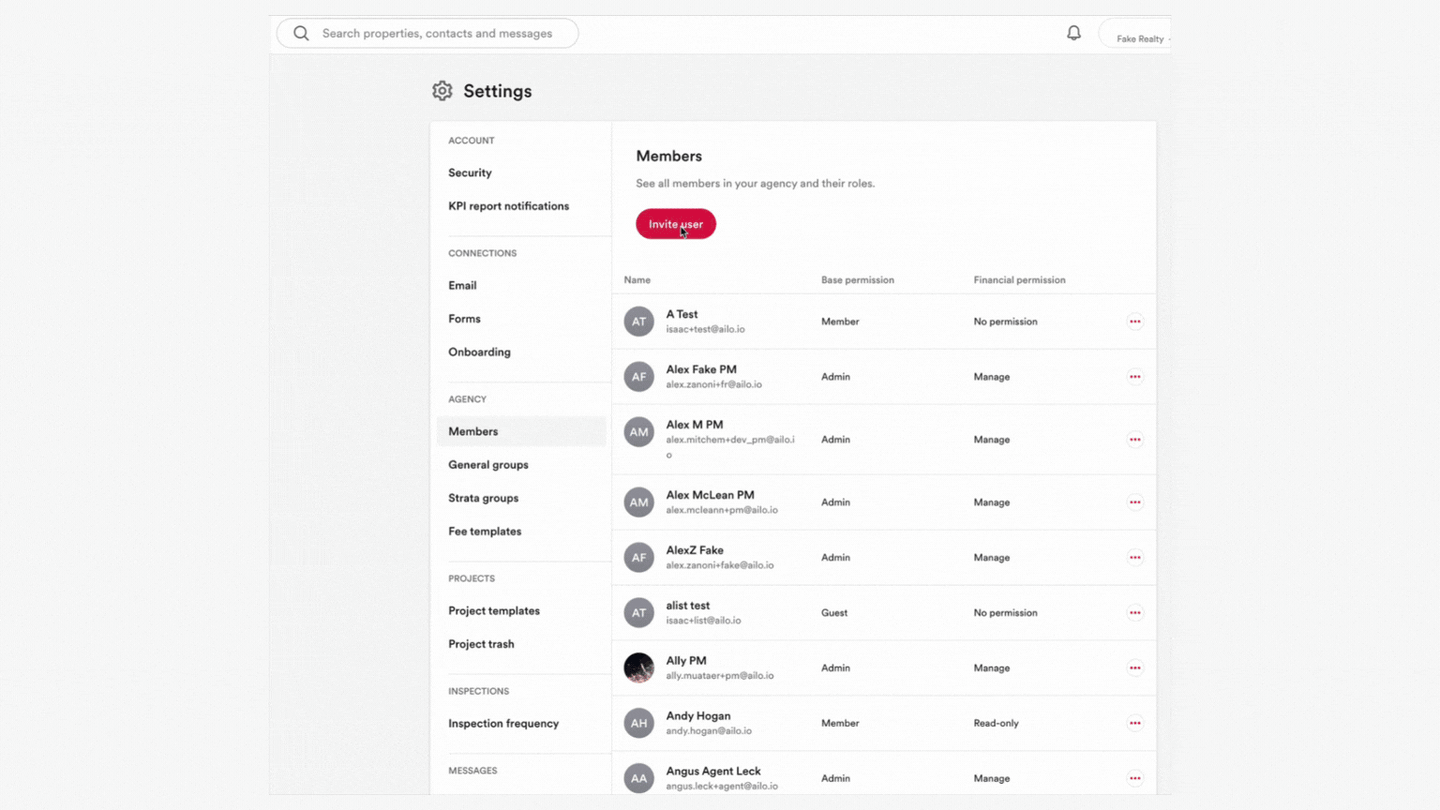
Task: Open Inspection frequency settings
Action: click(503, 724)
